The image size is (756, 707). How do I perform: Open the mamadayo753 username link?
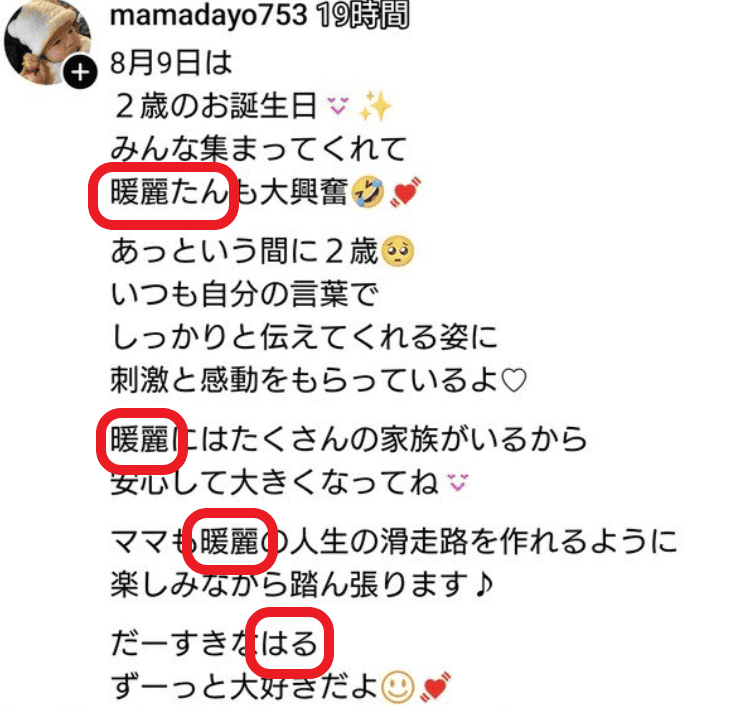click(209, 15)
